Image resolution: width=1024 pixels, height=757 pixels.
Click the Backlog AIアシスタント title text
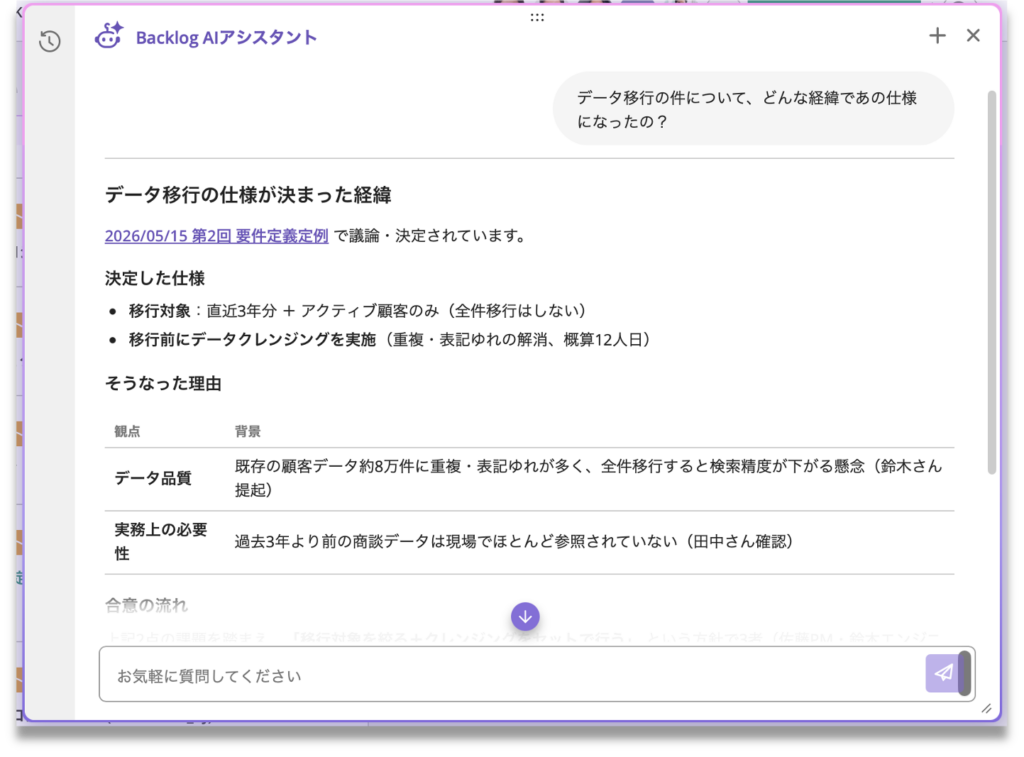[226, 37]
